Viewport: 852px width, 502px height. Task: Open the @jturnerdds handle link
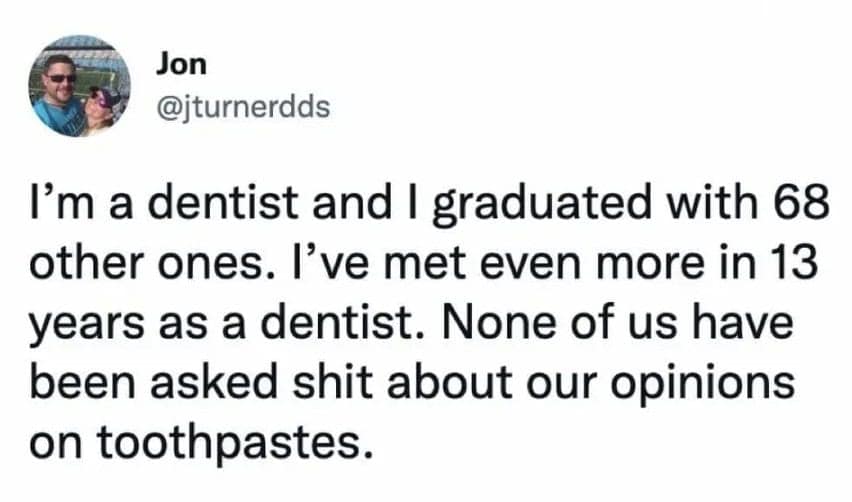tap(242, 107)
